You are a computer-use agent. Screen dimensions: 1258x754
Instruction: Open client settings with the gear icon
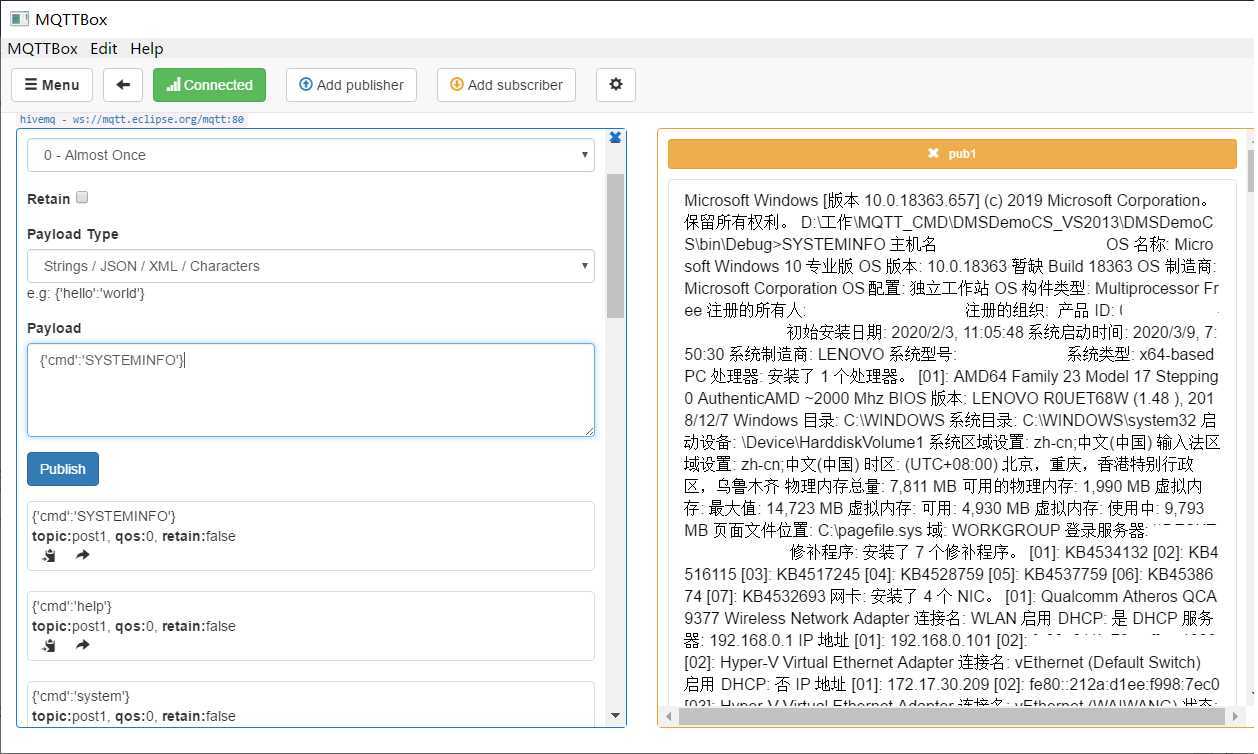616,85
